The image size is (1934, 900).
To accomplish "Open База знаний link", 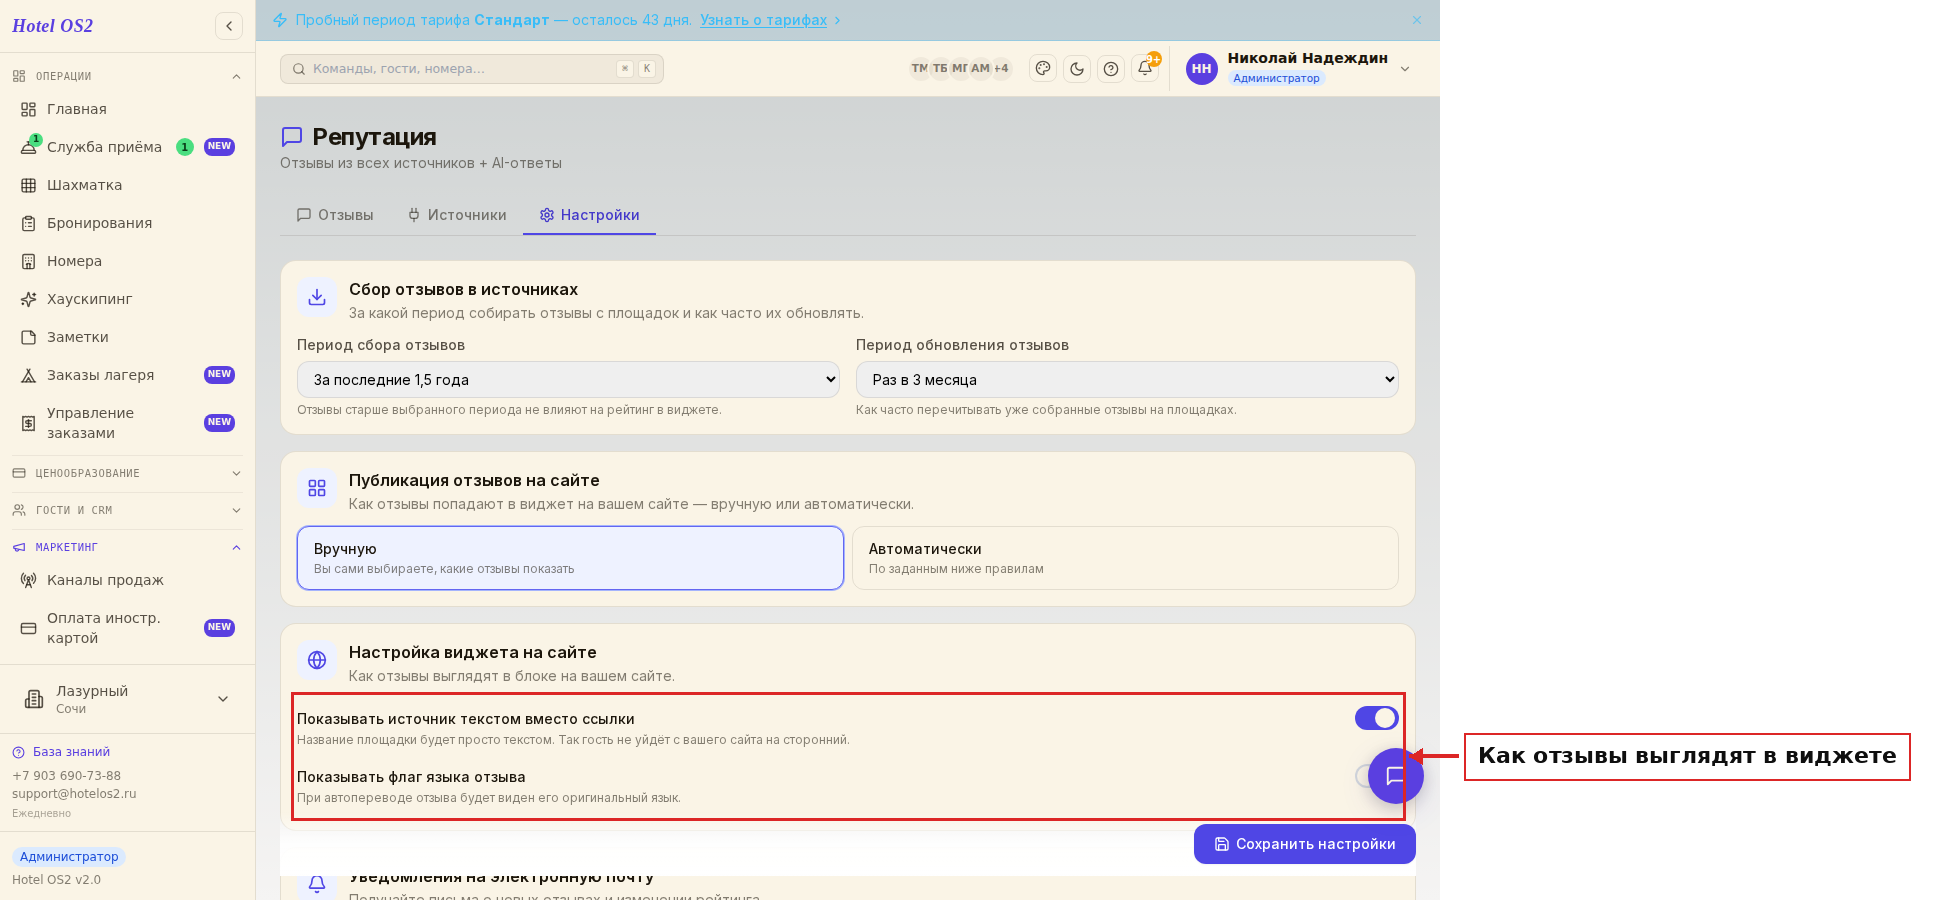I will pyautogui.click(x=61, y=752).
